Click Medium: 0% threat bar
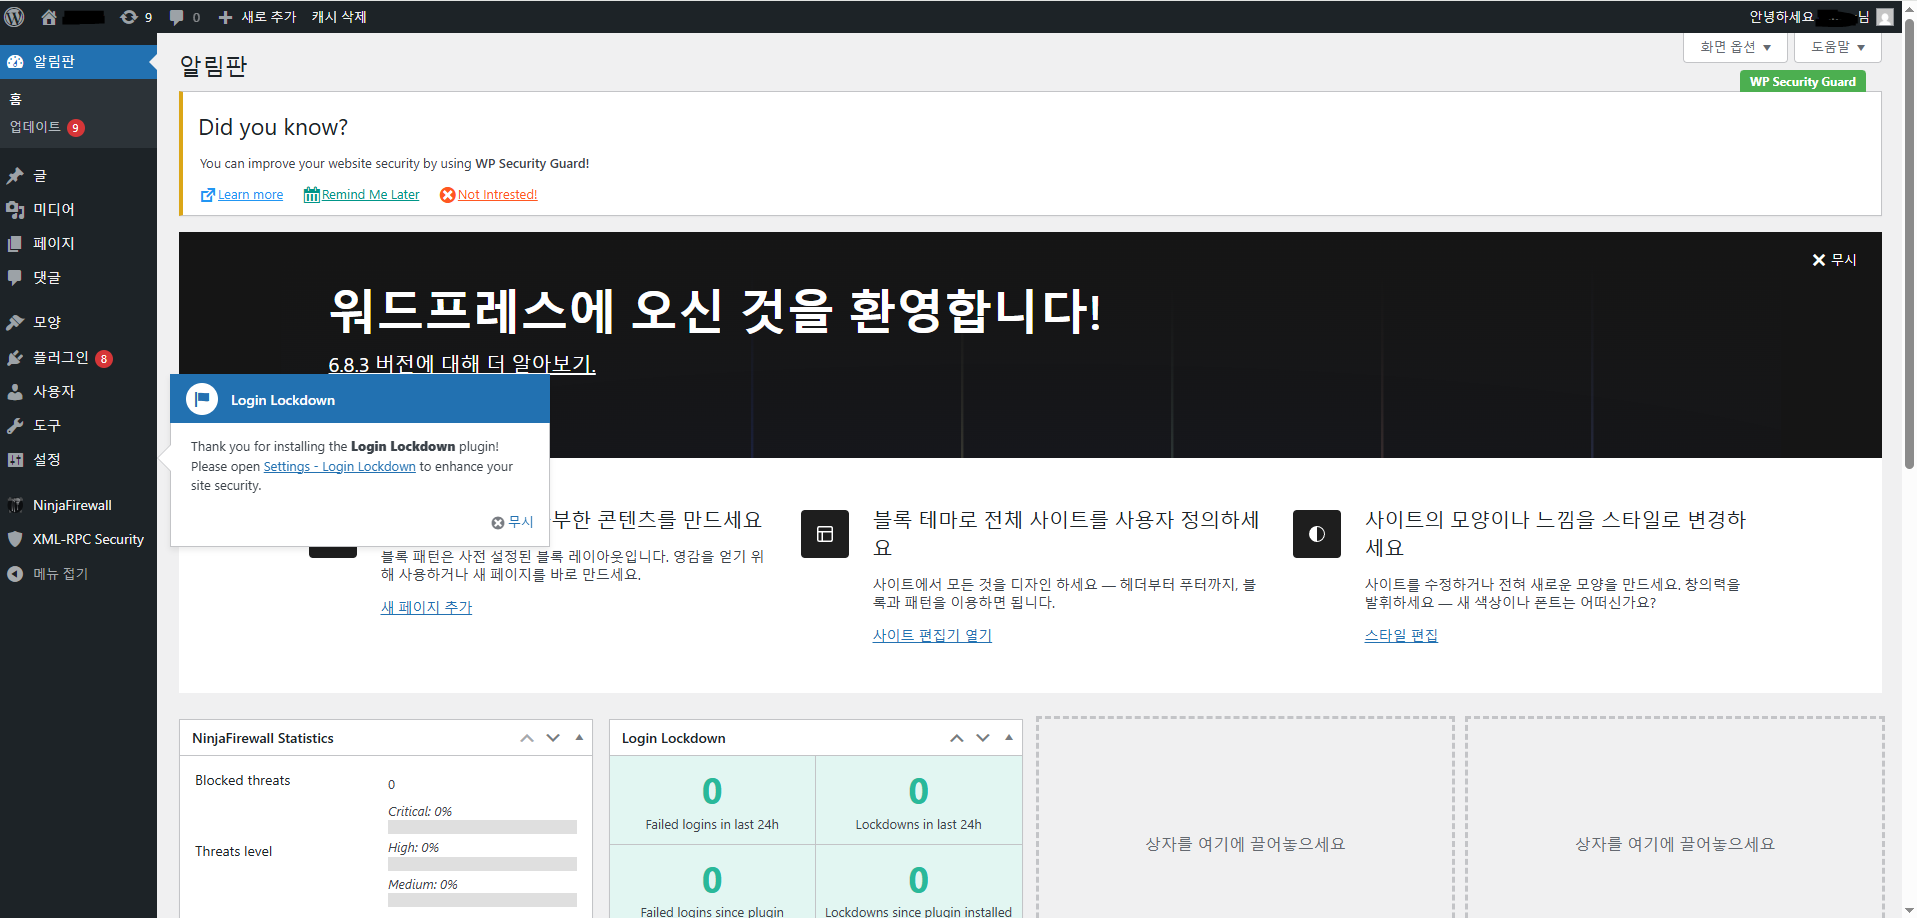 pos(482,900)
